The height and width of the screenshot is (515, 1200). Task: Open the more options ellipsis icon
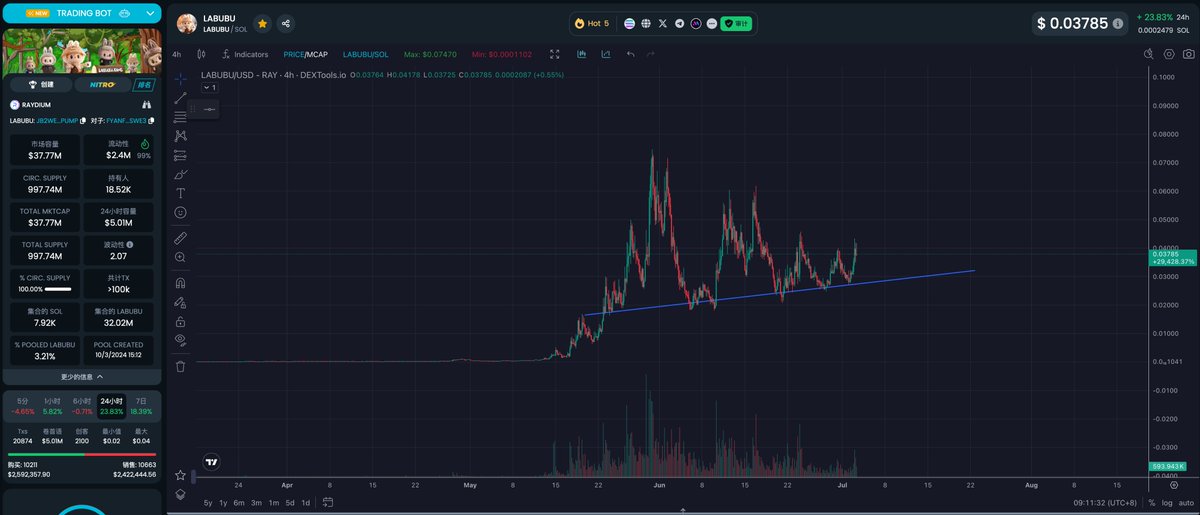[x=711, y=23]
